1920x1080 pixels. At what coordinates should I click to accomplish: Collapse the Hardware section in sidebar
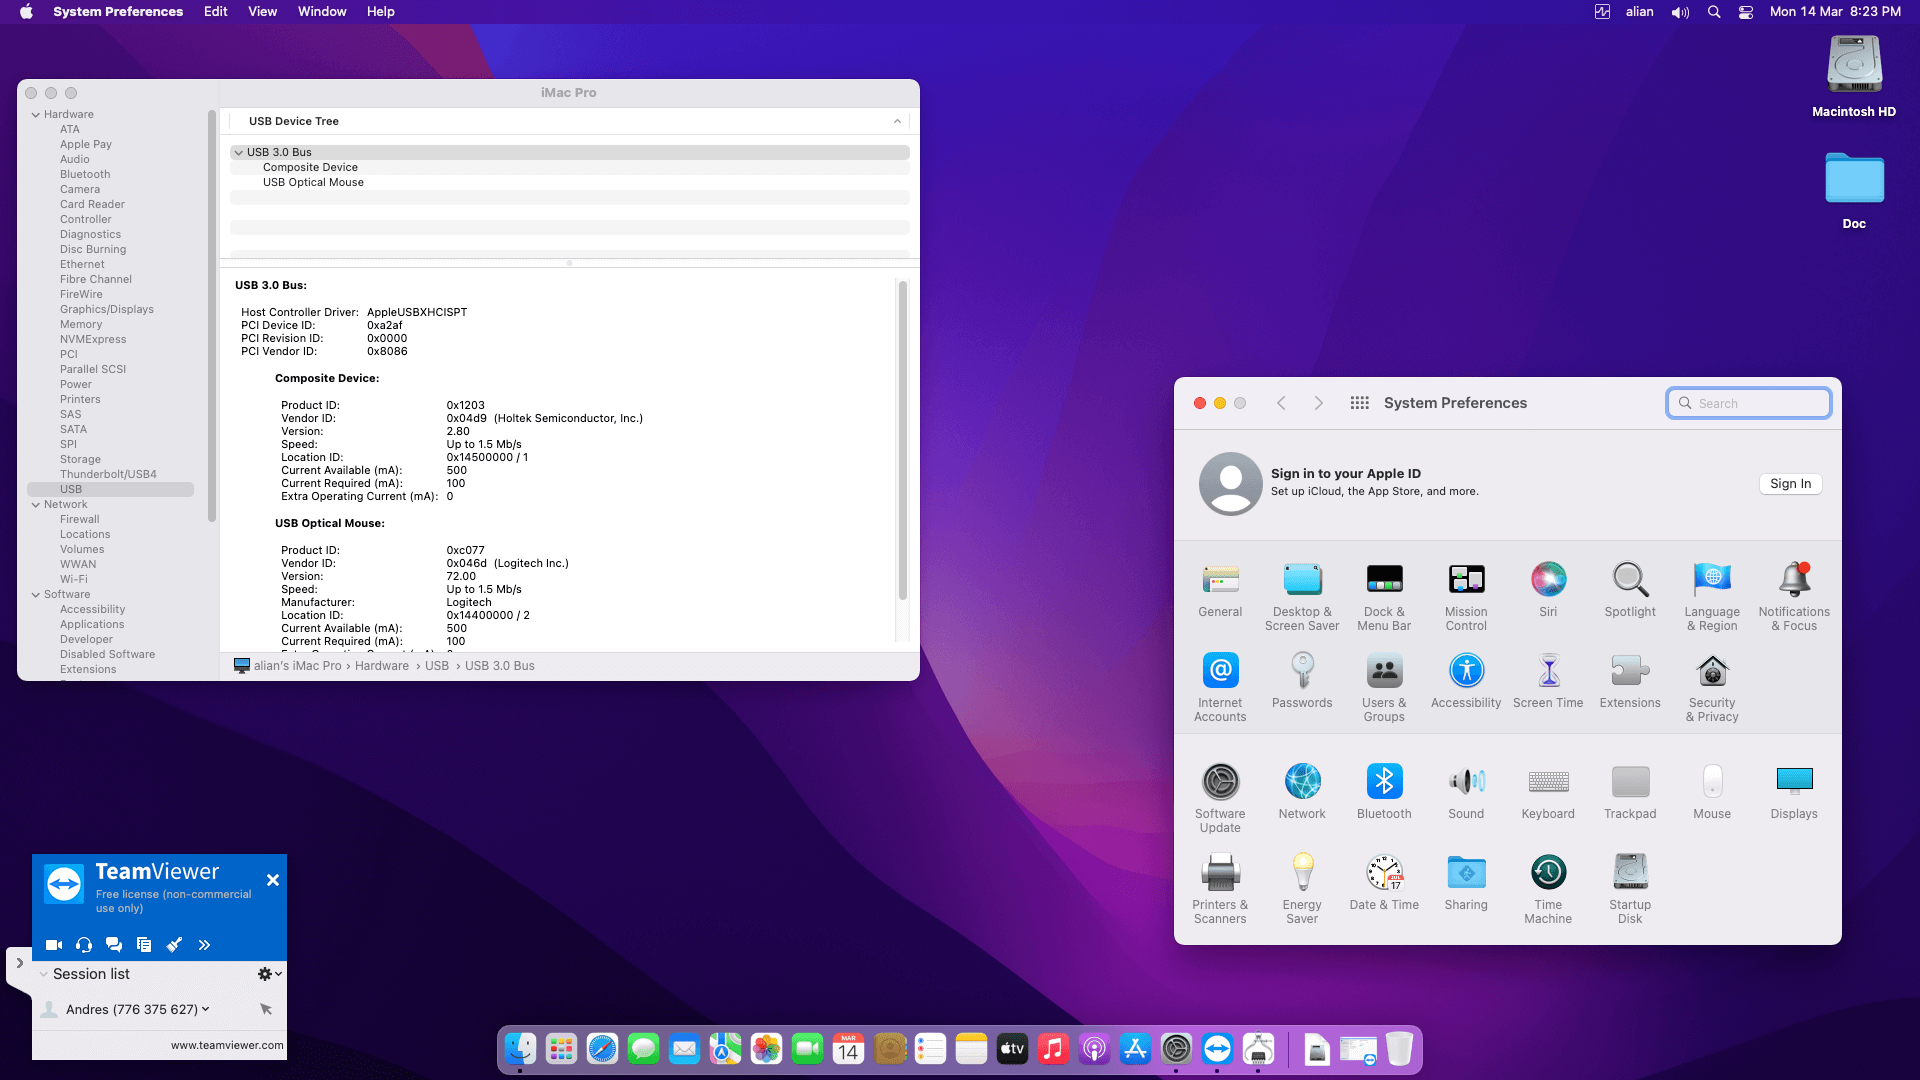click(x=36, y=115)
